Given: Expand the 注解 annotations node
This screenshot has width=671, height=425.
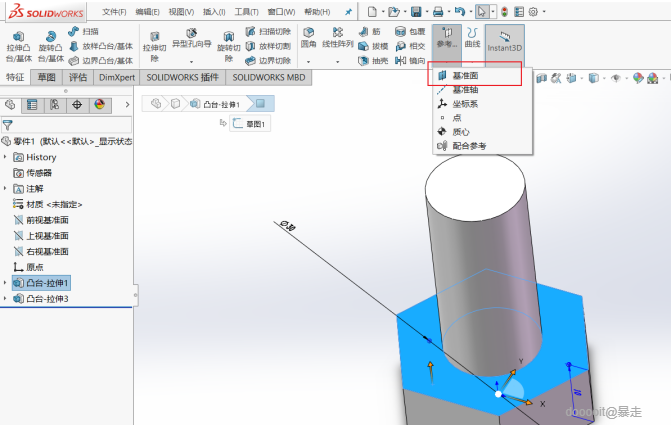Looking at the screenshot, I should [x=6, y=188].
